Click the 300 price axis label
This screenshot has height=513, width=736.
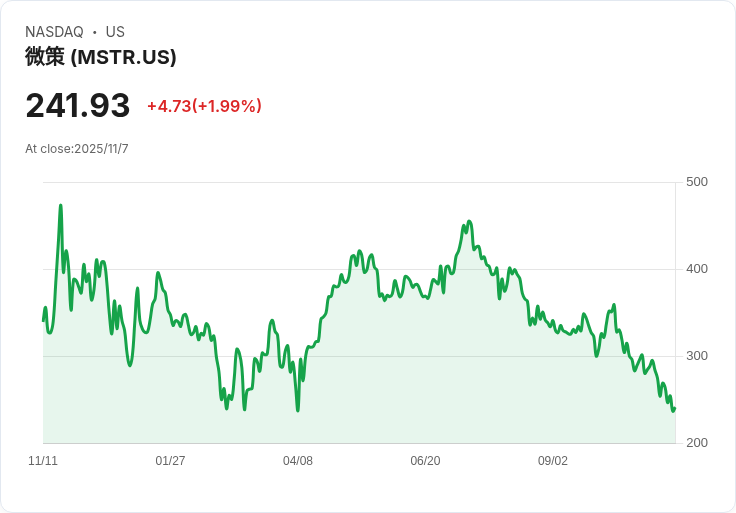coord(697,356)
